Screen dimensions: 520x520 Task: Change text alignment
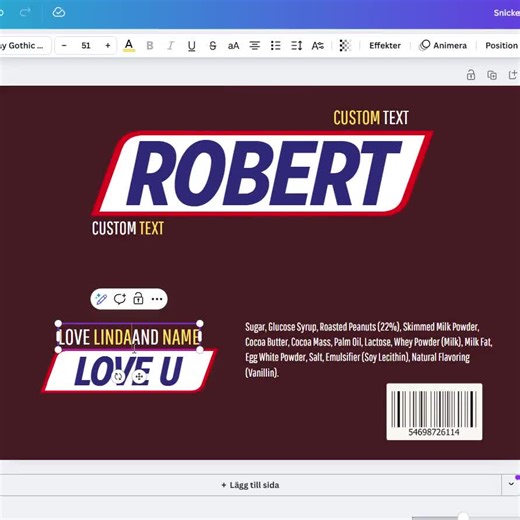pos(255,45)
